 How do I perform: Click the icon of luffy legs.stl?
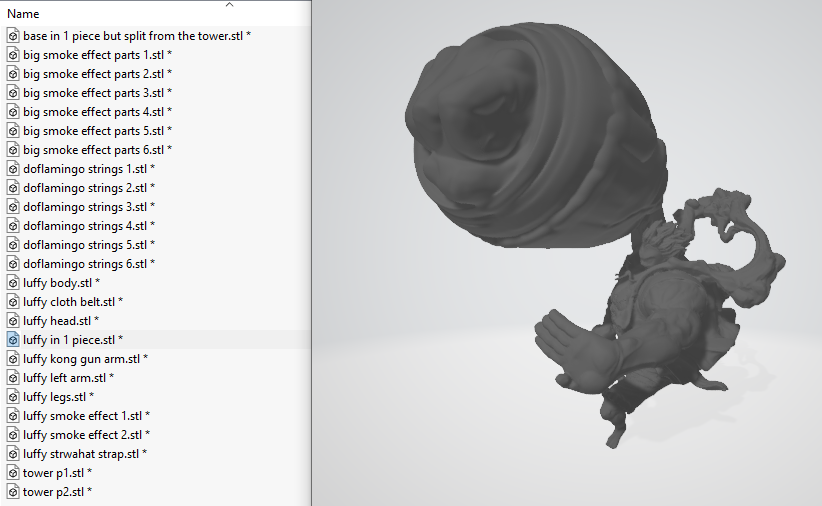coord(13,397)
